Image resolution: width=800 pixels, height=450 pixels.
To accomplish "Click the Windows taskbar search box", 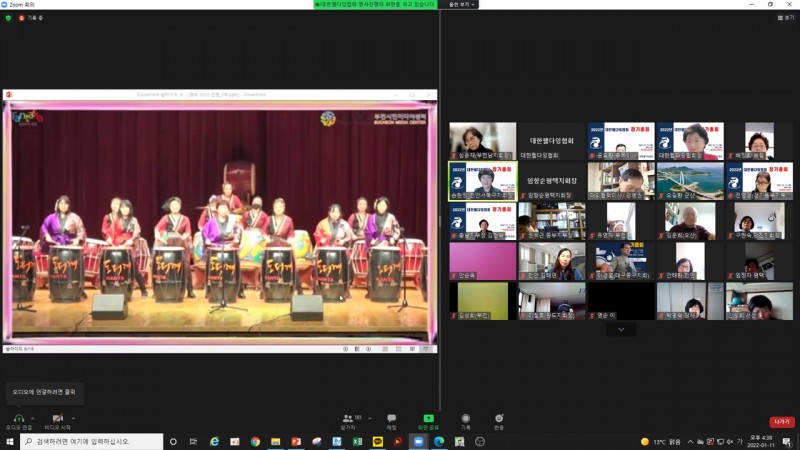I will [88, 441].
